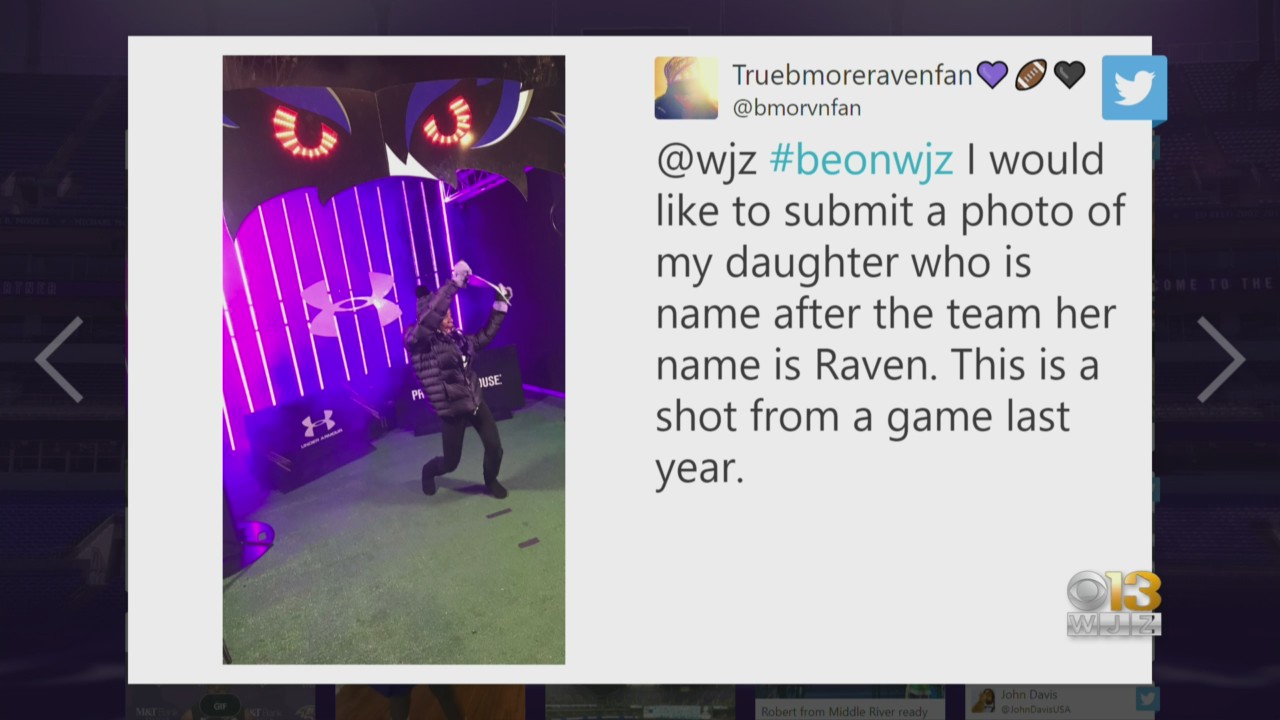Open the @wjz mention in the tweet

(706, 161)
